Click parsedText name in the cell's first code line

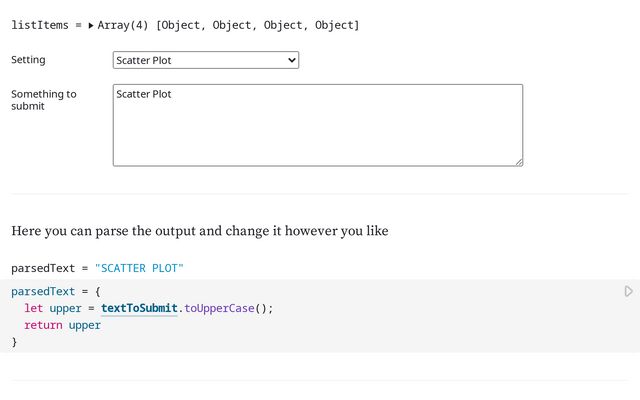(x=43, y=291)
